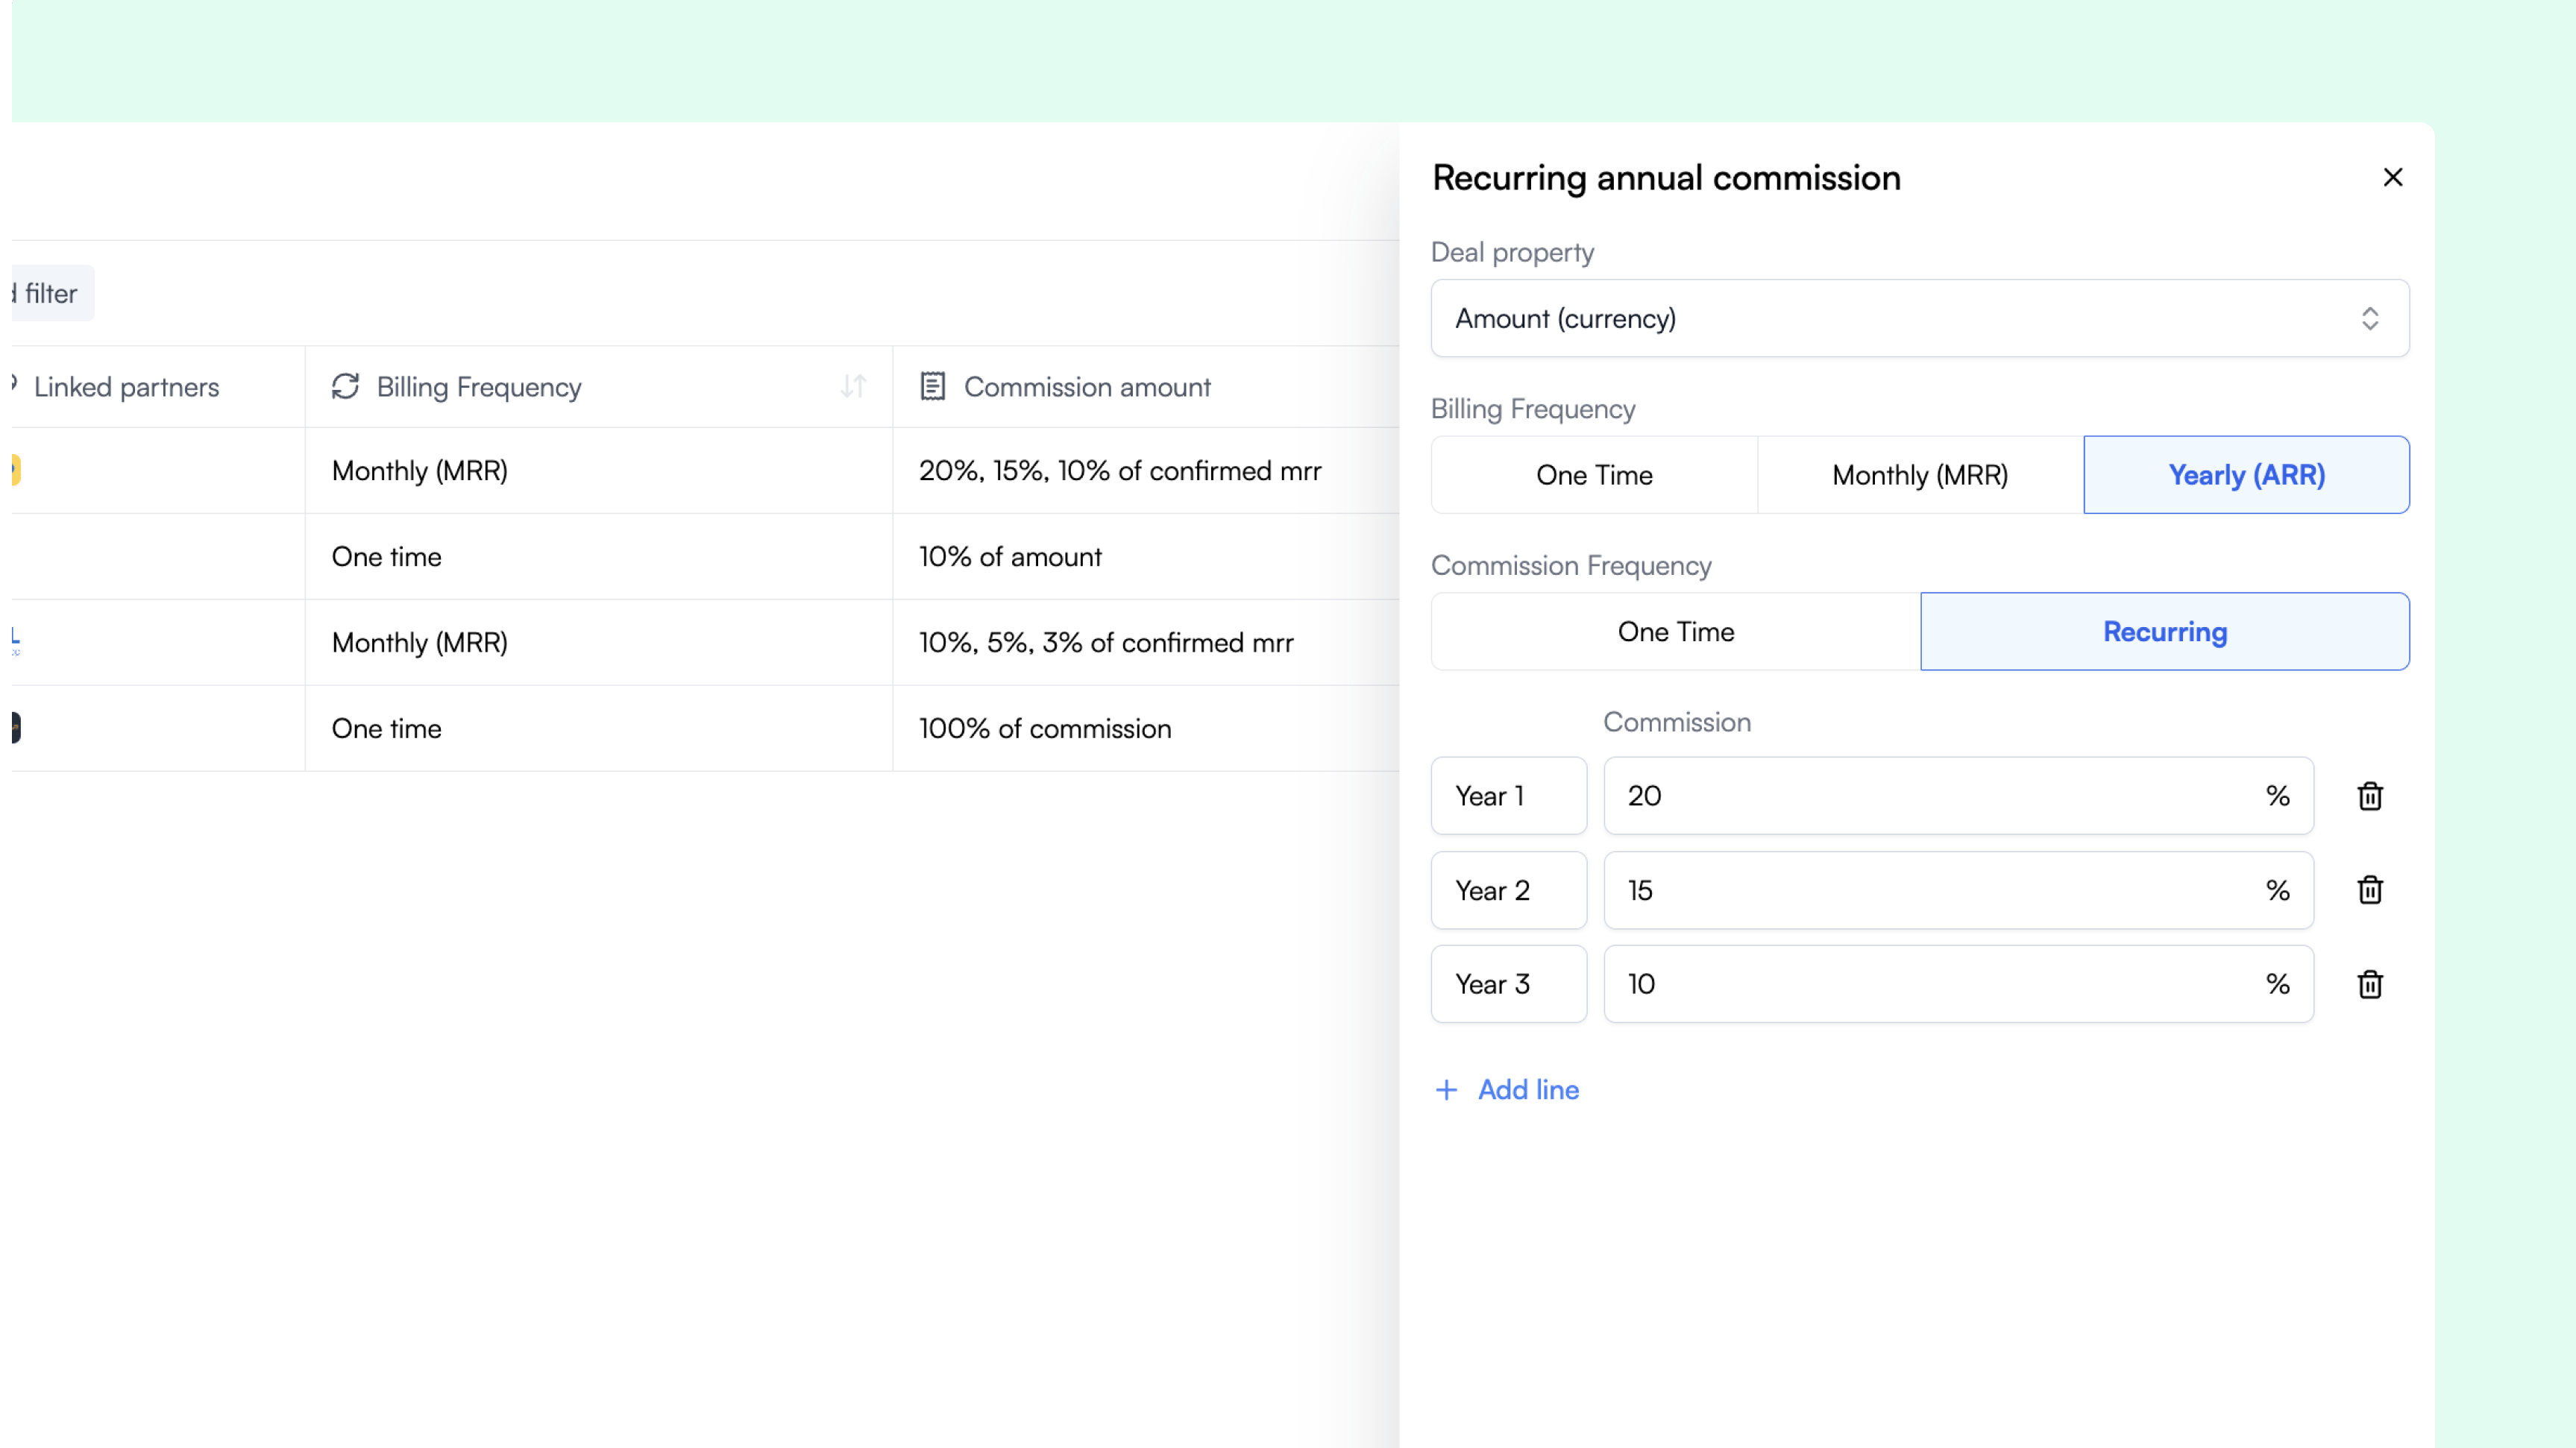Select Yearly (ARR) billing frequency
Viewport: 2576px width, 1448px height.
click(x=2246, y=475)
